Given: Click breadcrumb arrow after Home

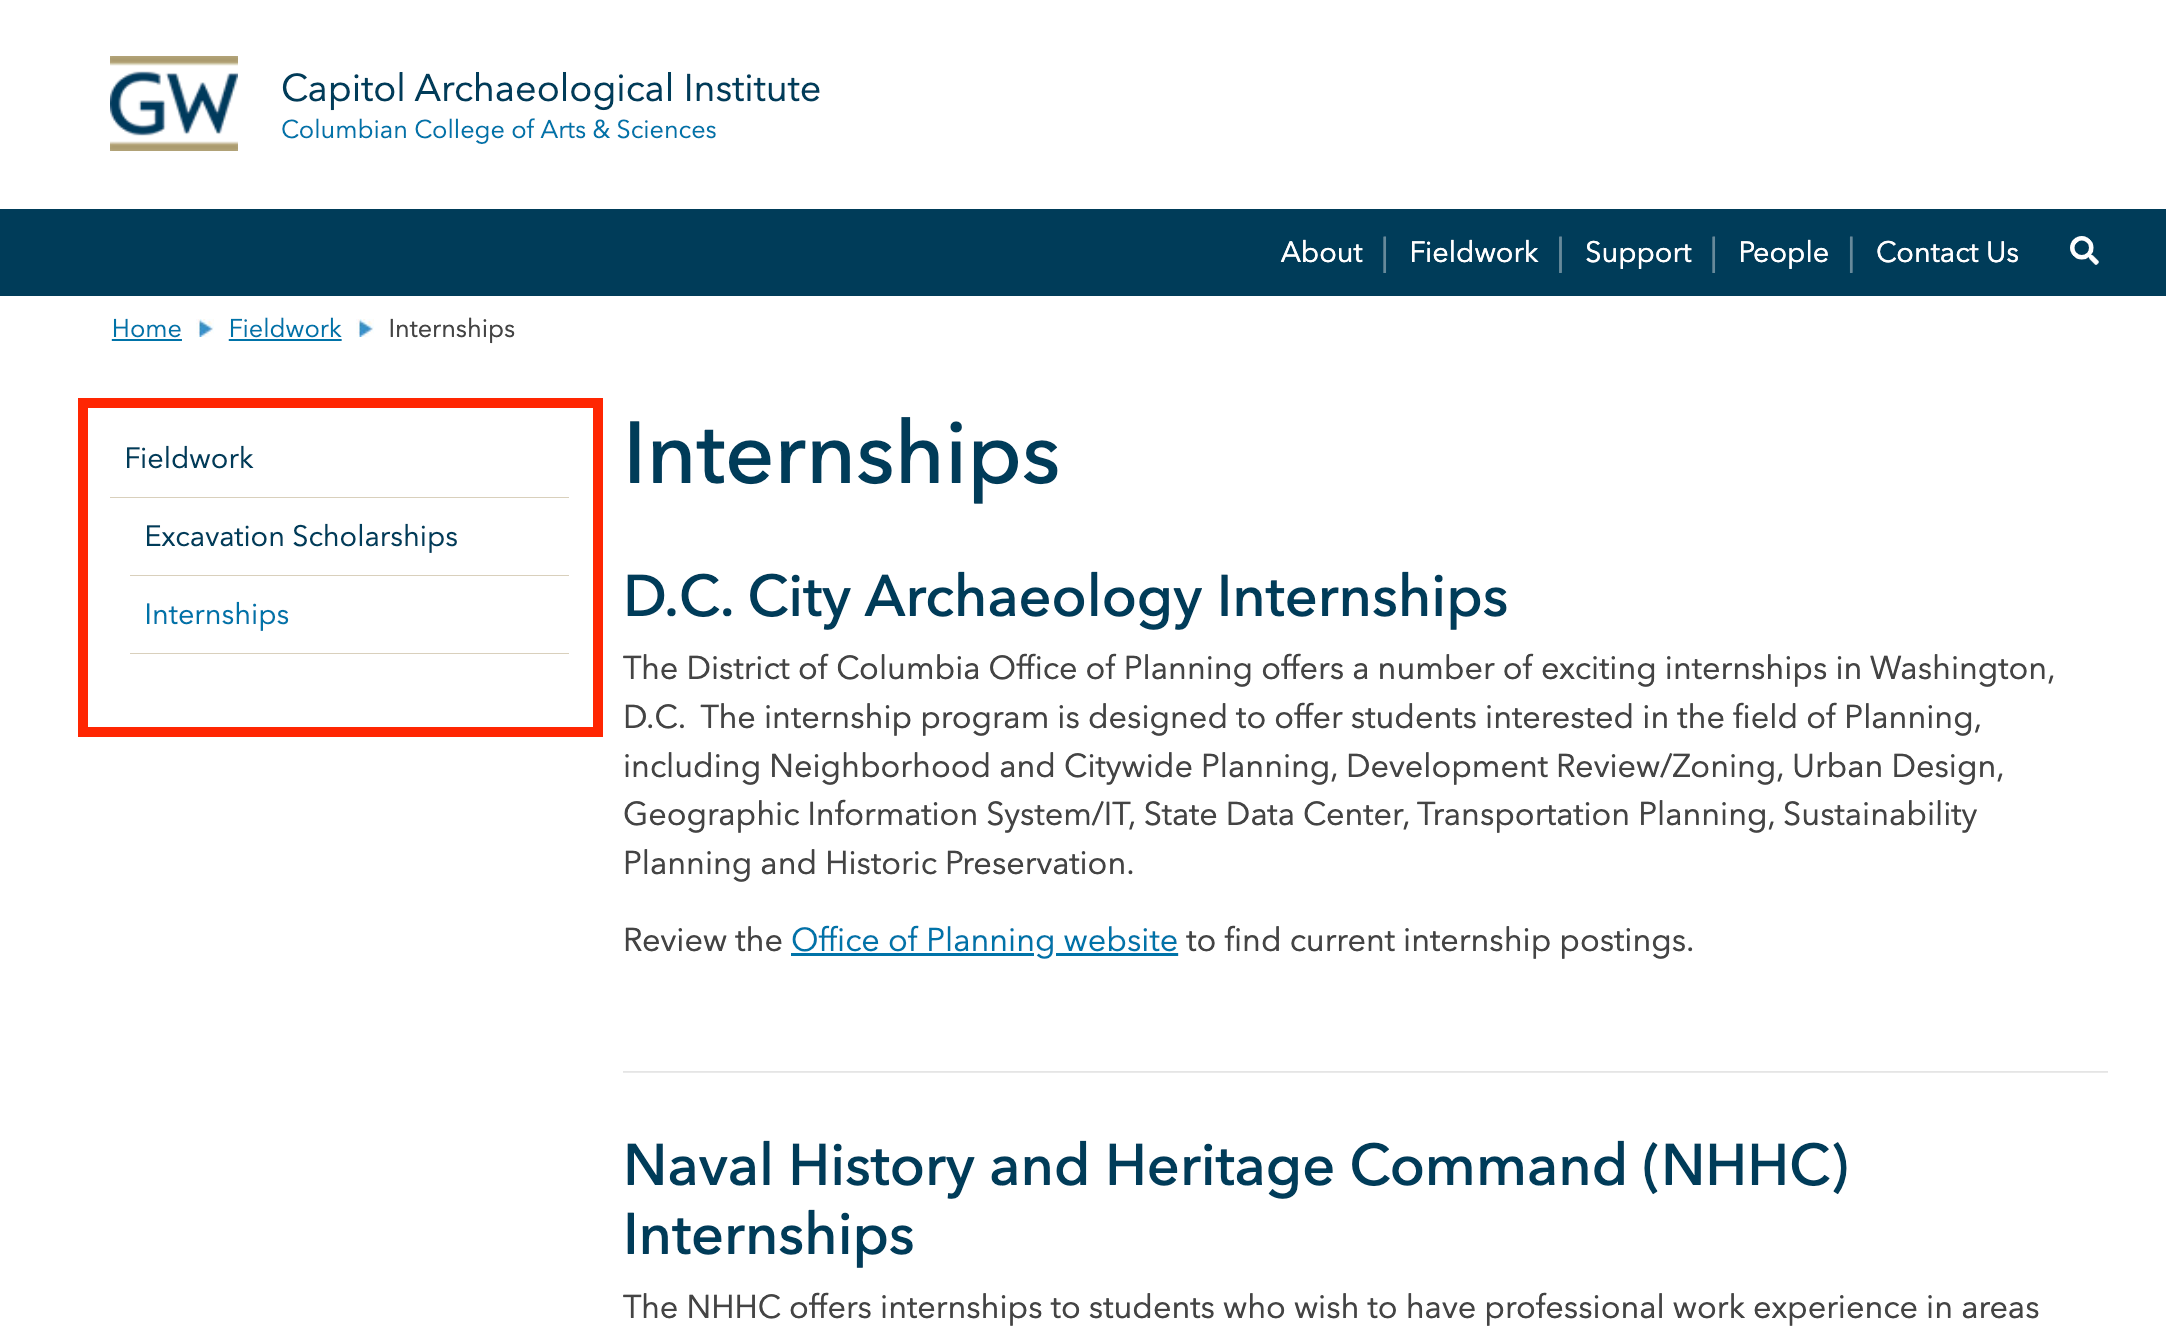Looking at the screenshot, I should (x=205, y=329).
